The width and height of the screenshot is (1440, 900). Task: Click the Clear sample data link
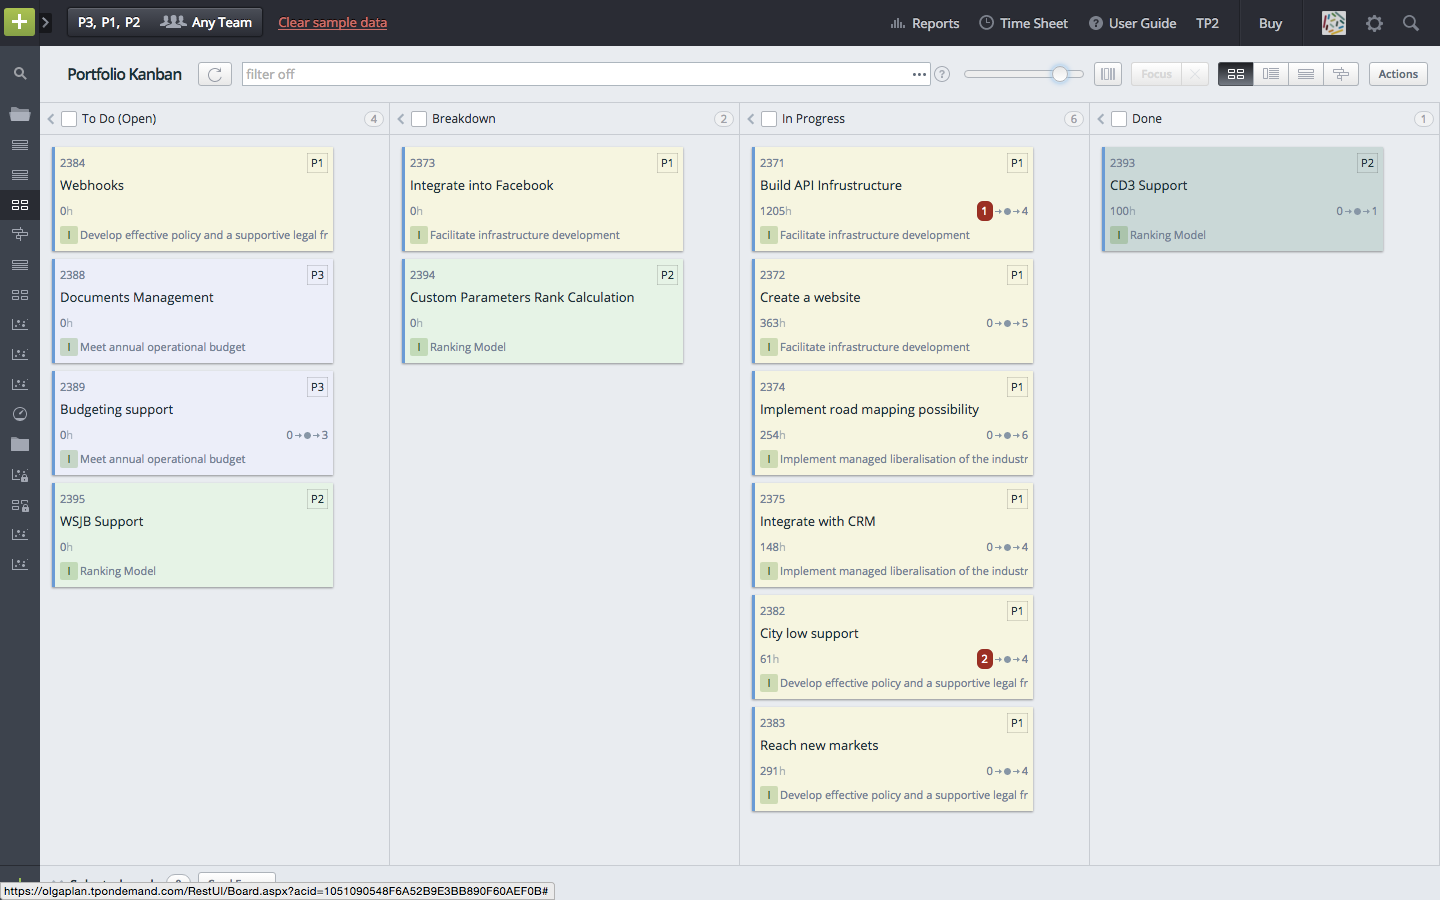[x=332, y=22]
